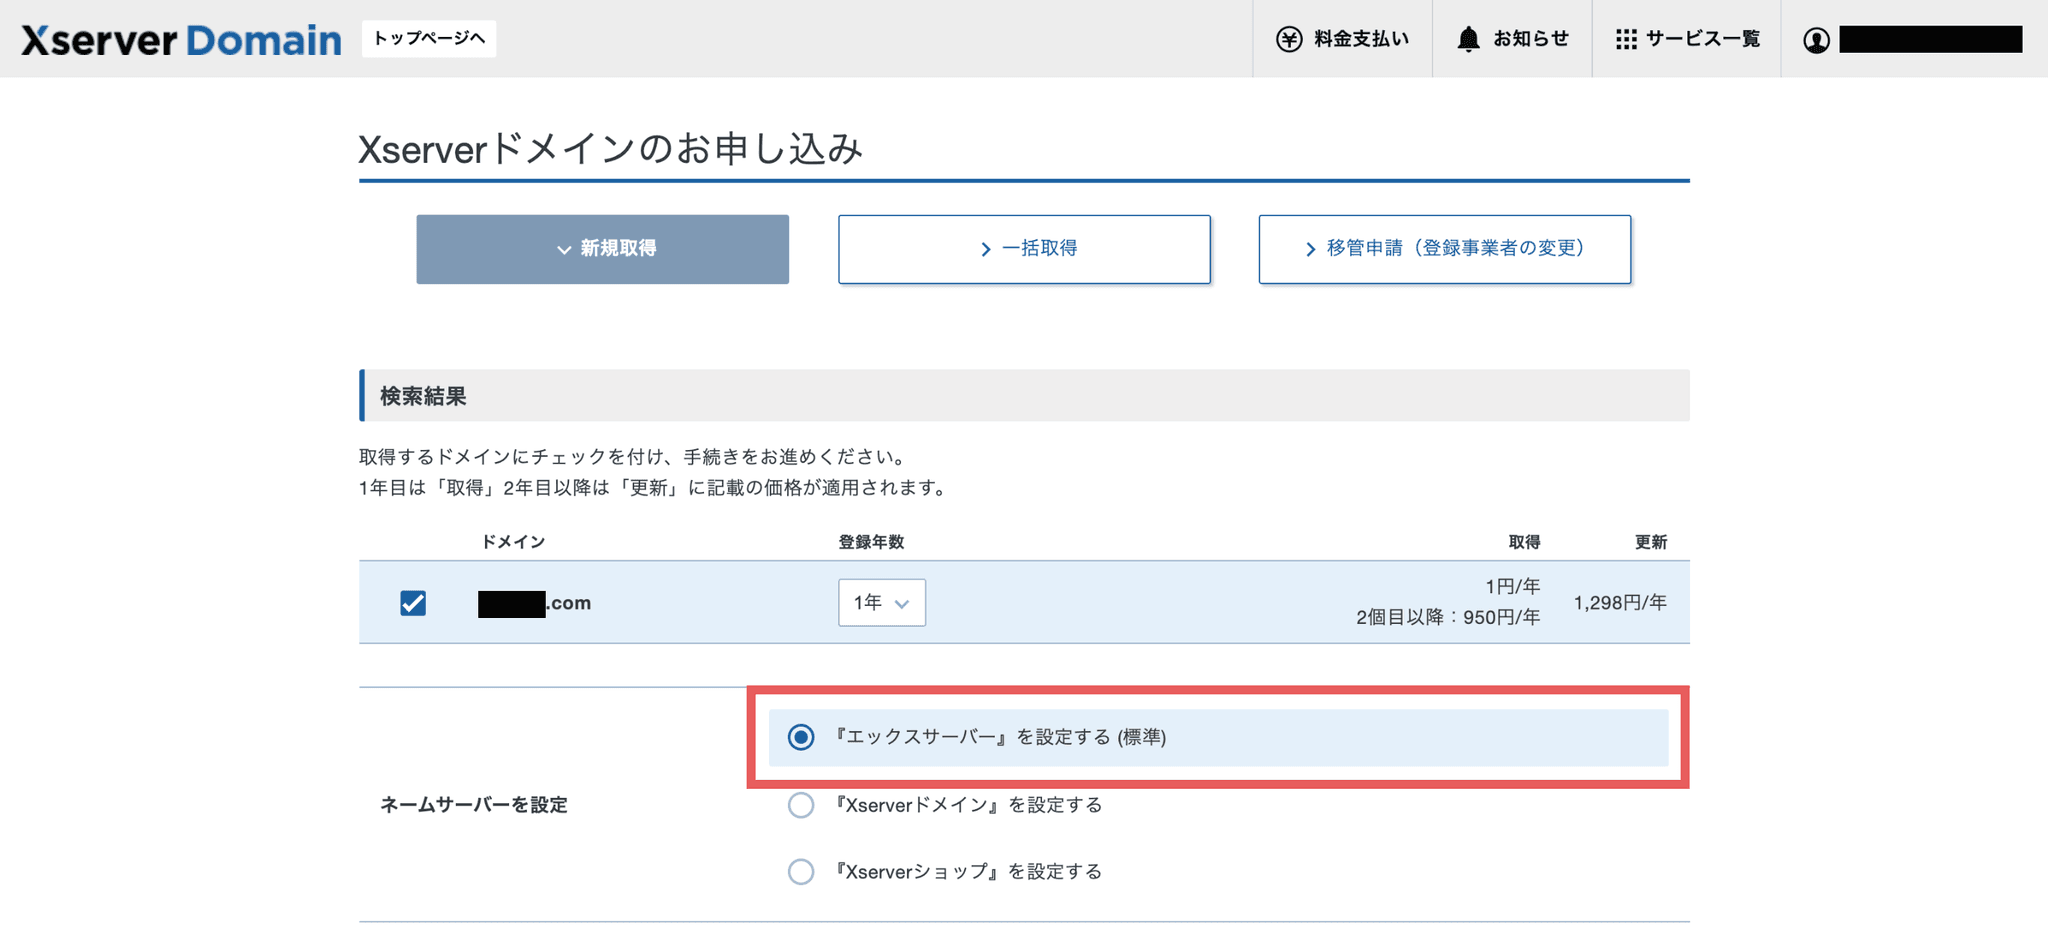Open 移管申請（登録事業者の変更） button

[x=1445, y=249]
